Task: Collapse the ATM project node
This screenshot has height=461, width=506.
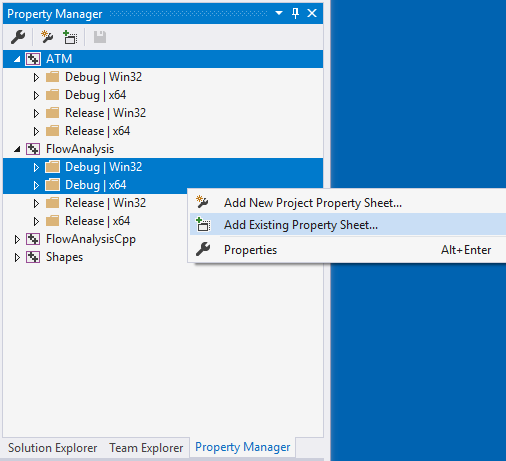Action: tap(17, 60)
